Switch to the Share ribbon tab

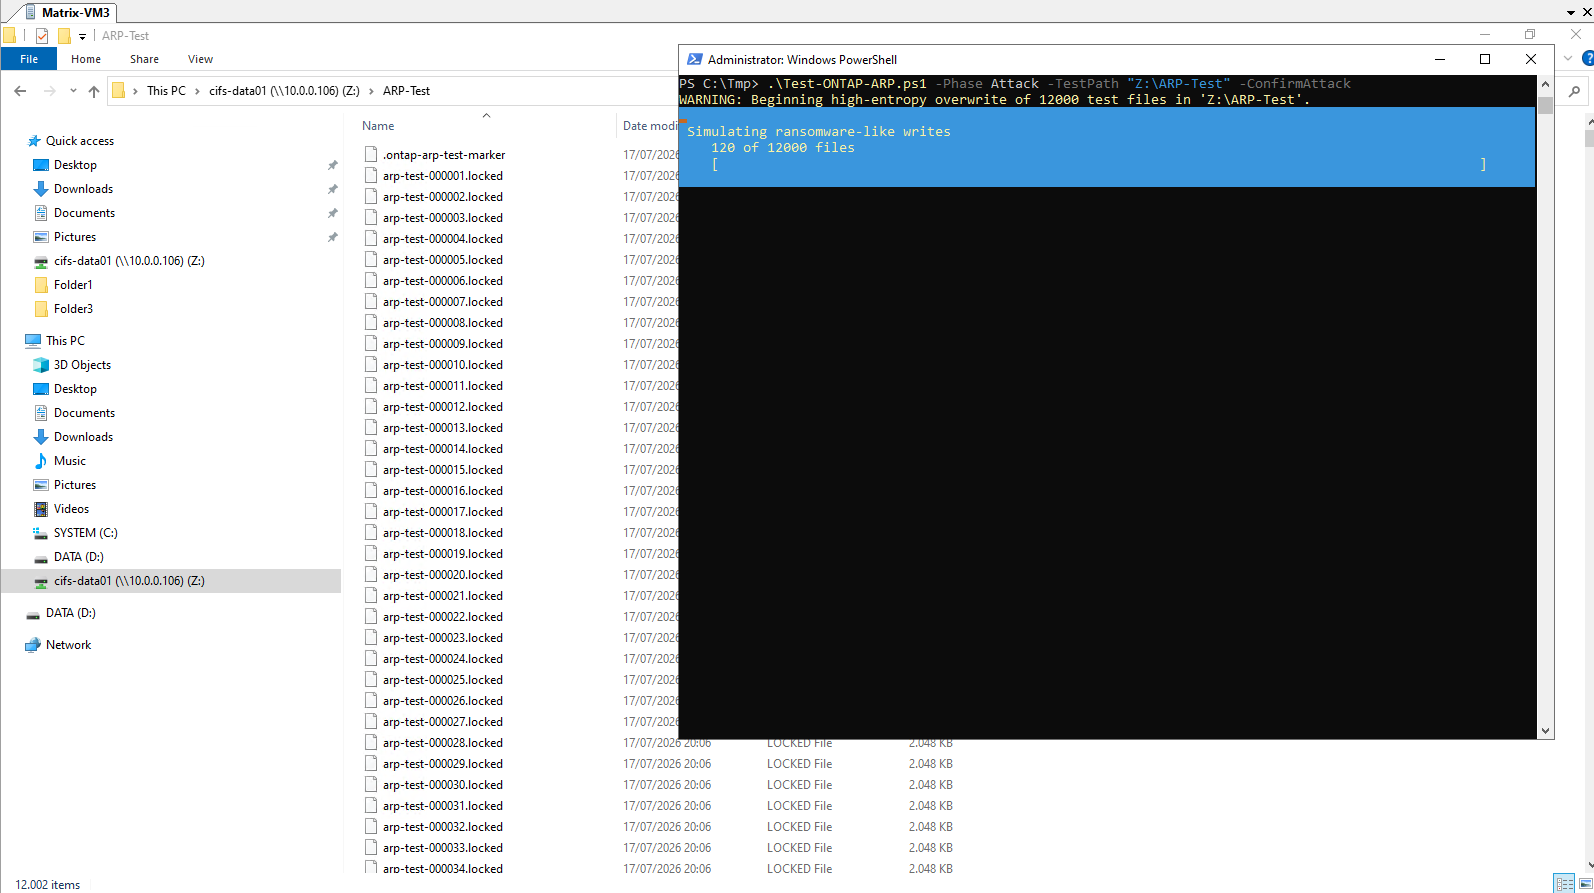tap(144, 59)
